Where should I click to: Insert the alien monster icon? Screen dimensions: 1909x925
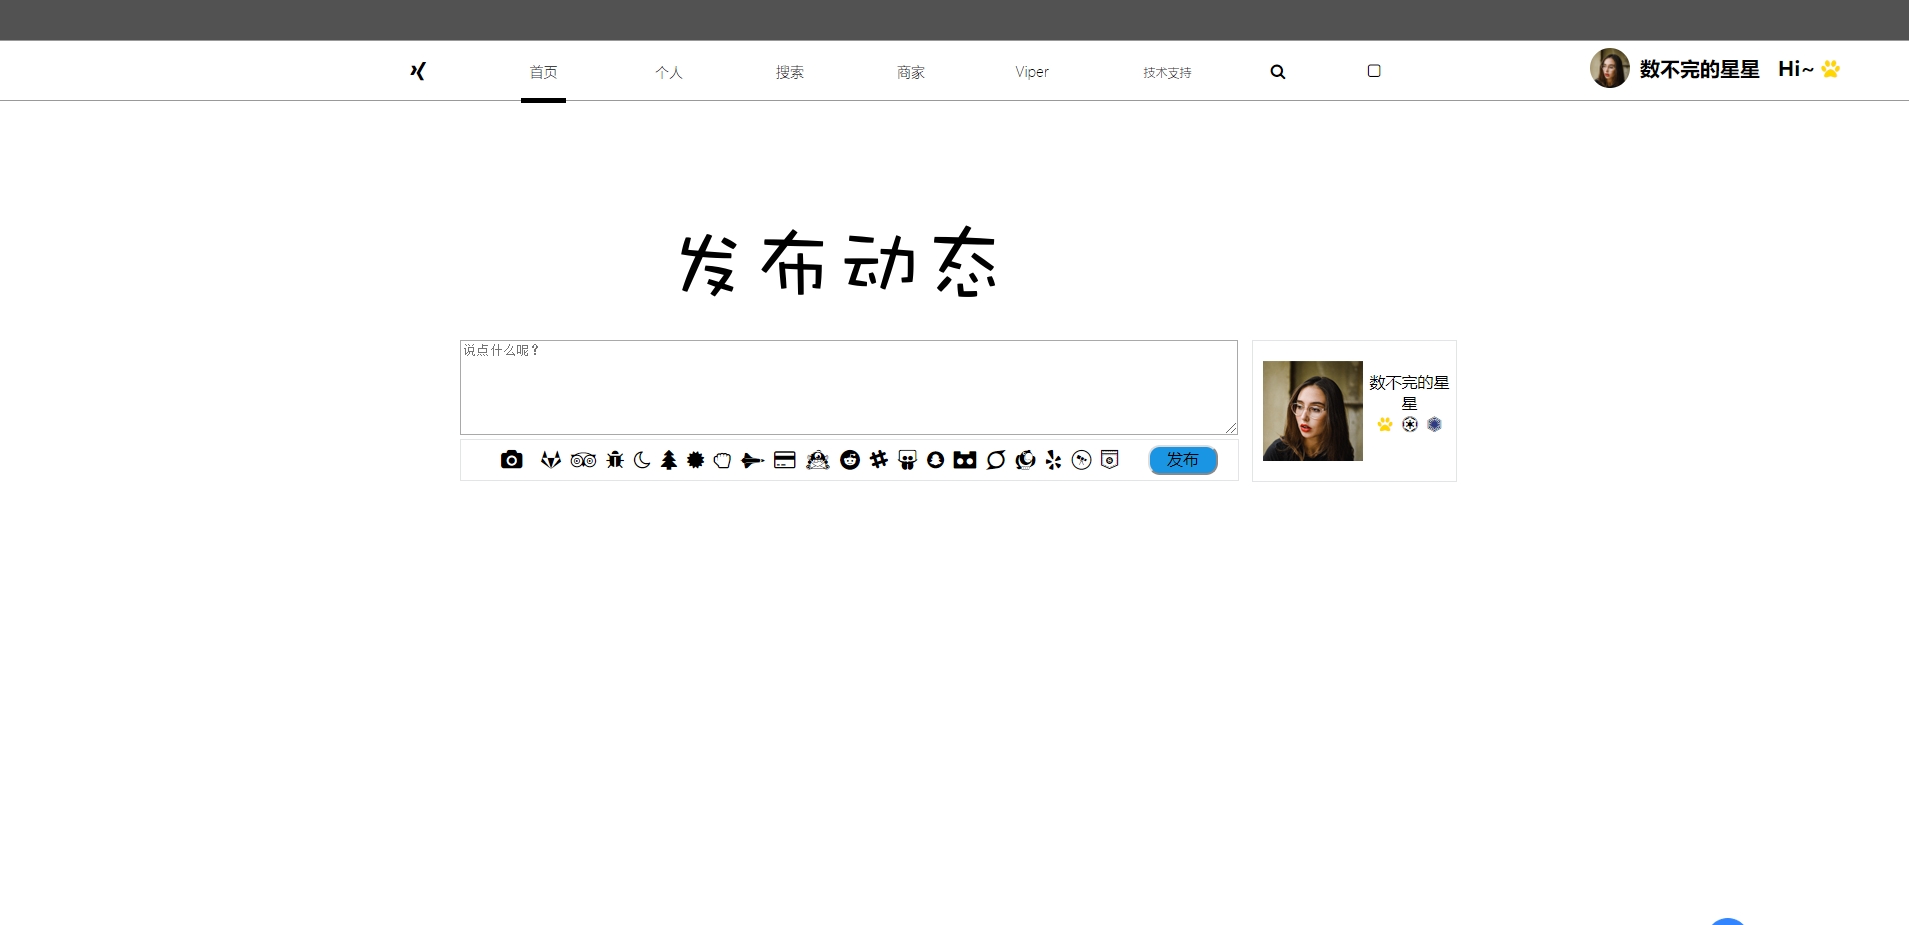click(x=818, y=460)
